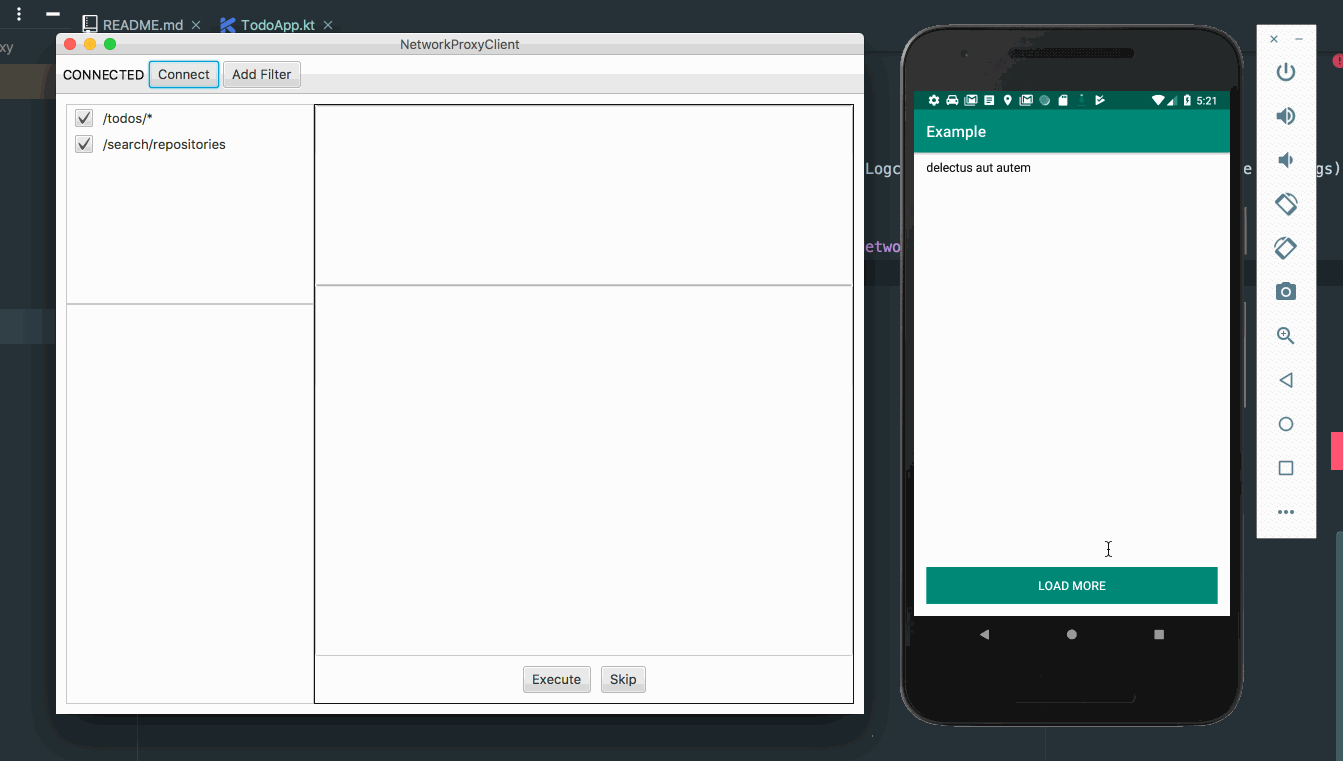Close the TodoApp.kt tab
The image size is (1343, 761).
328,25
